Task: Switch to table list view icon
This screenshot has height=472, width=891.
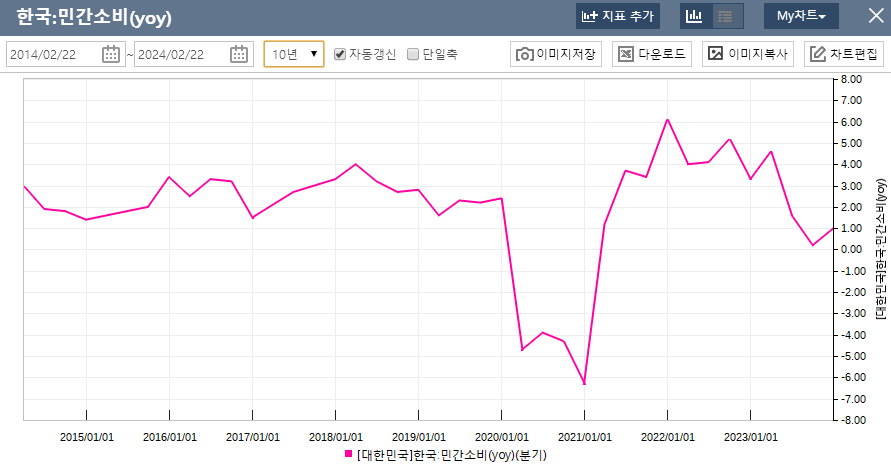Action: coord(727,16)
